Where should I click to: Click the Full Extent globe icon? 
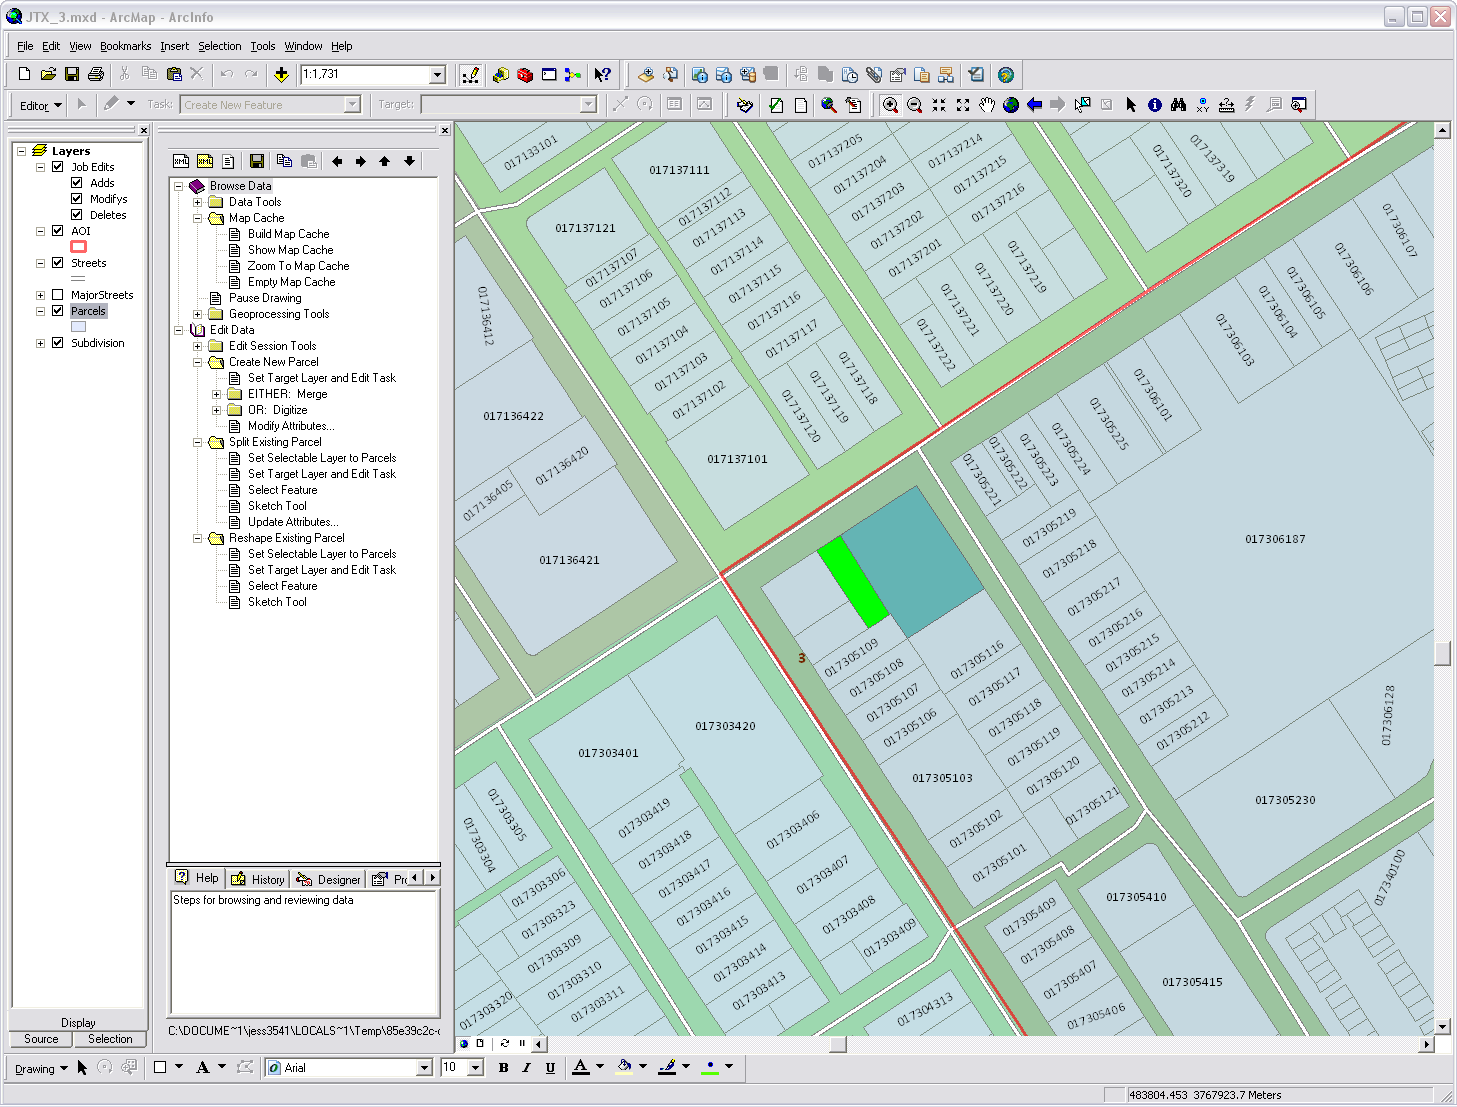[1010, 104]
